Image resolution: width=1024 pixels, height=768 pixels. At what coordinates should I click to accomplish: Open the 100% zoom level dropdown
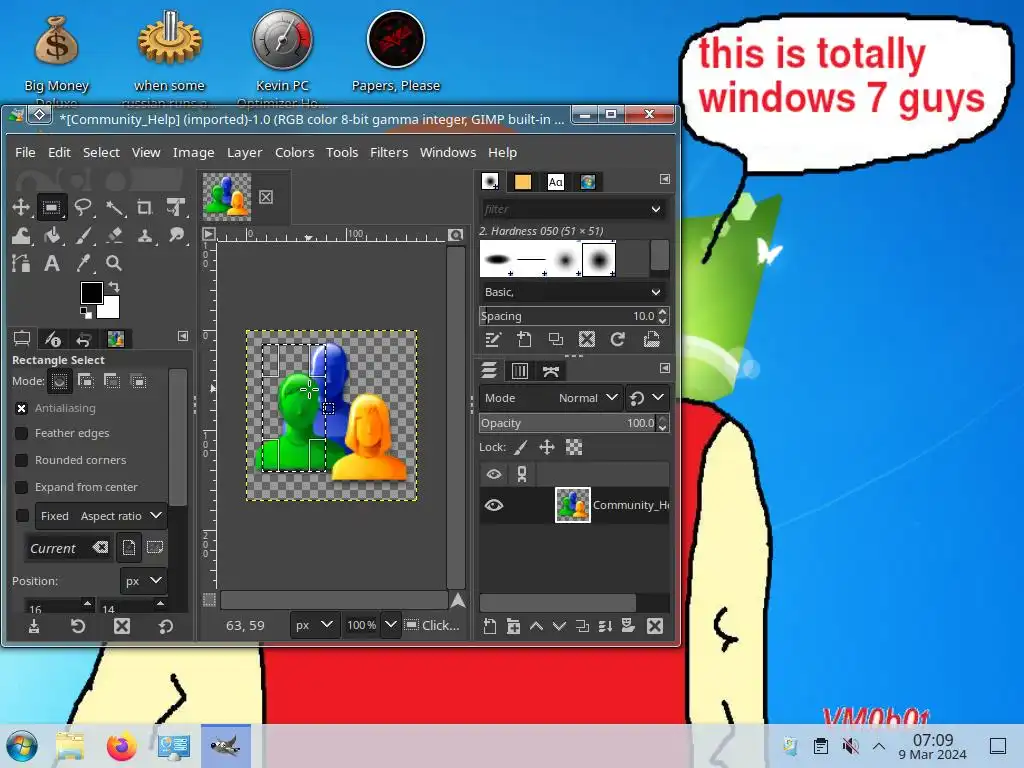click(x=391, y=625)
